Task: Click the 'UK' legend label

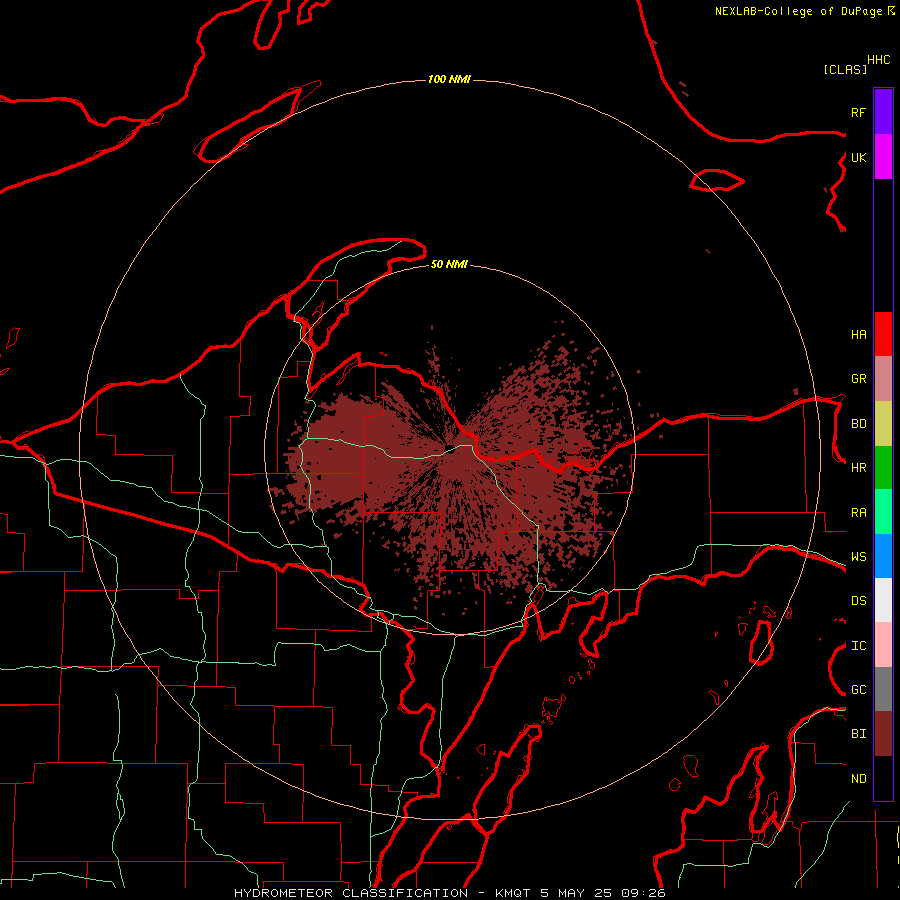Action: pyautogui.click(x=858, y=157)
